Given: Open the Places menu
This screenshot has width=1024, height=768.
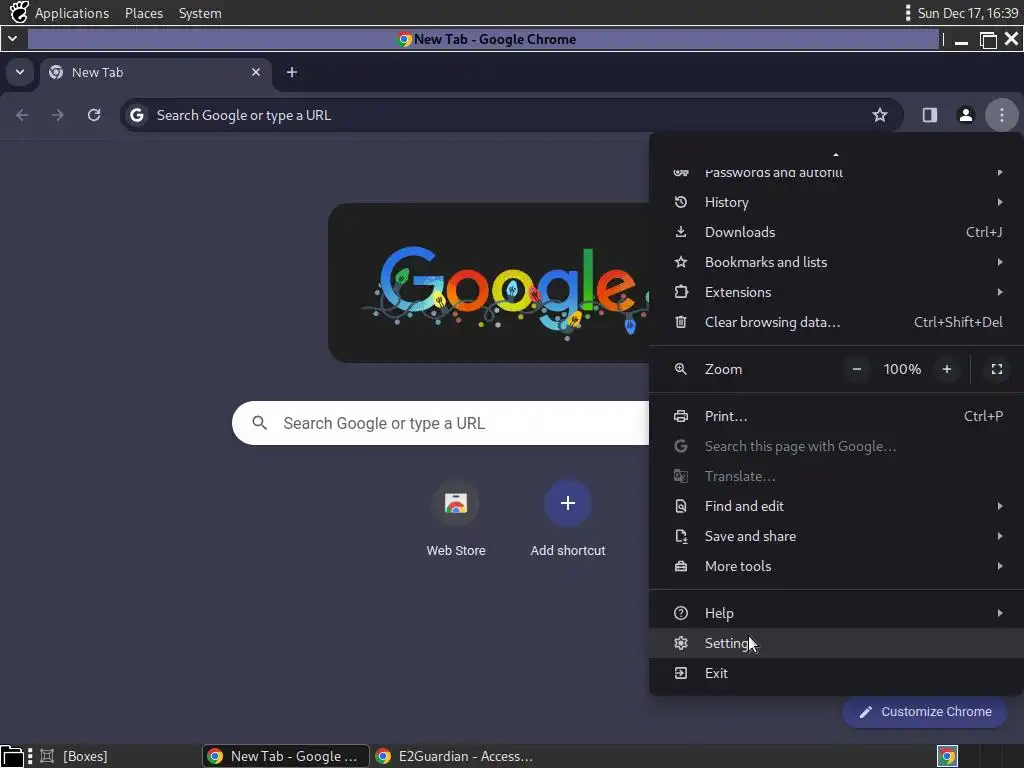Looking at the screenshot, I should (x=144, y=13).
